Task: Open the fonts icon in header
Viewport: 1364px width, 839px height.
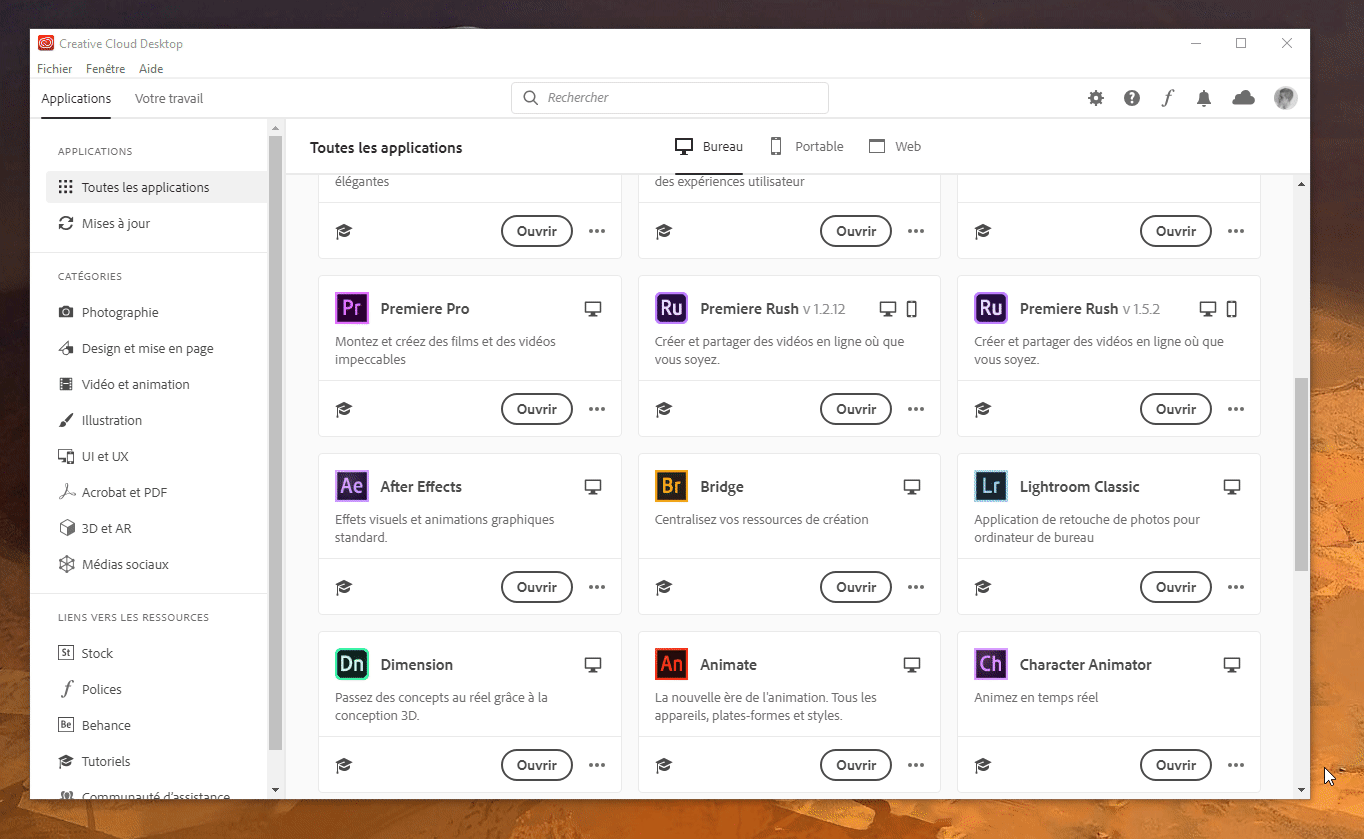Action: pyautogui.click(x=1167, y=98)
